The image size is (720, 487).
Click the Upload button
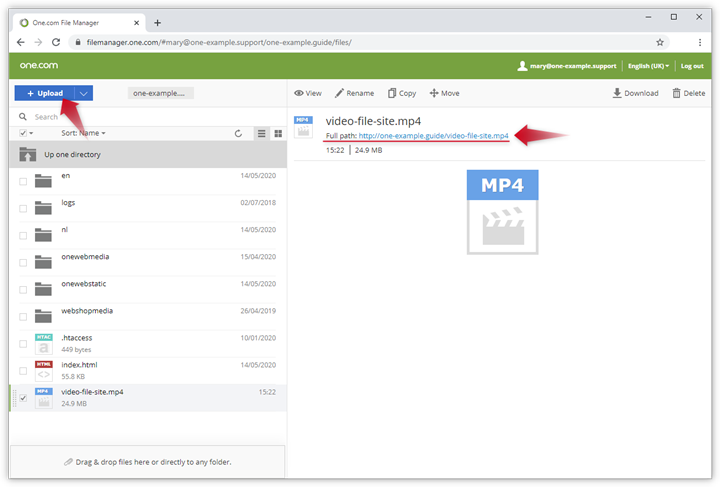tap(45, 93)
